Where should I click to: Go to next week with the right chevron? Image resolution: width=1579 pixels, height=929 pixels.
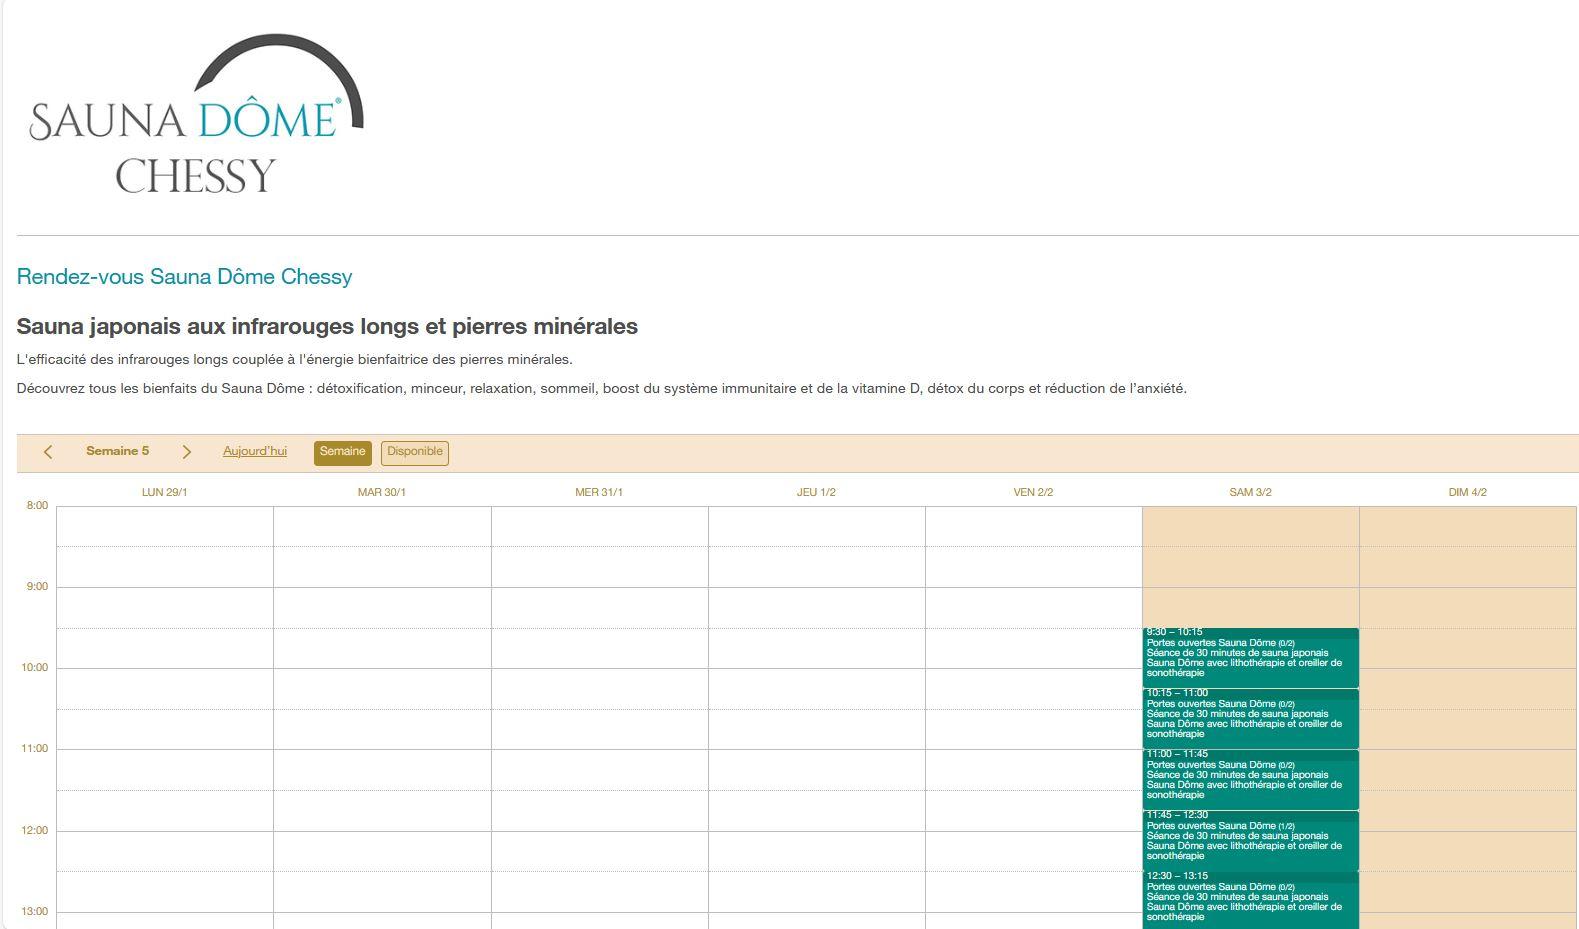[x=186, y=452]
